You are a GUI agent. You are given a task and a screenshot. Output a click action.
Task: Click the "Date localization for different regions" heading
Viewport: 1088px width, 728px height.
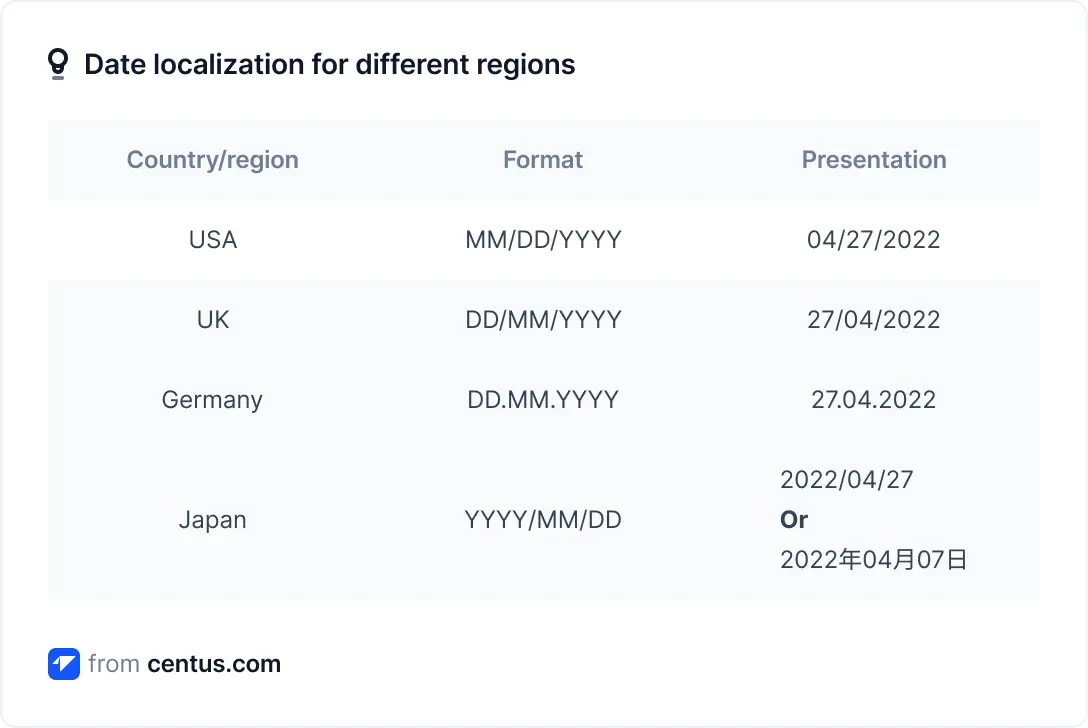329,65
